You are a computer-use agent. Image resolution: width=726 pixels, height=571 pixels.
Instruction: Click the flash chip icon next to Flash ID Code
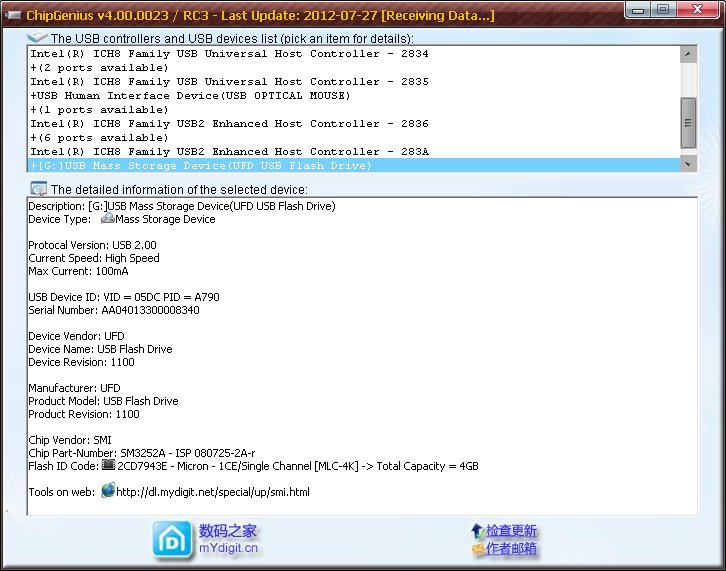[108, 464]
